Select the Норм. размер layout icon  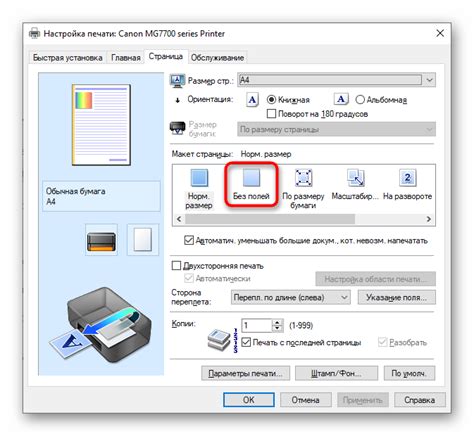tap(199, 178)
